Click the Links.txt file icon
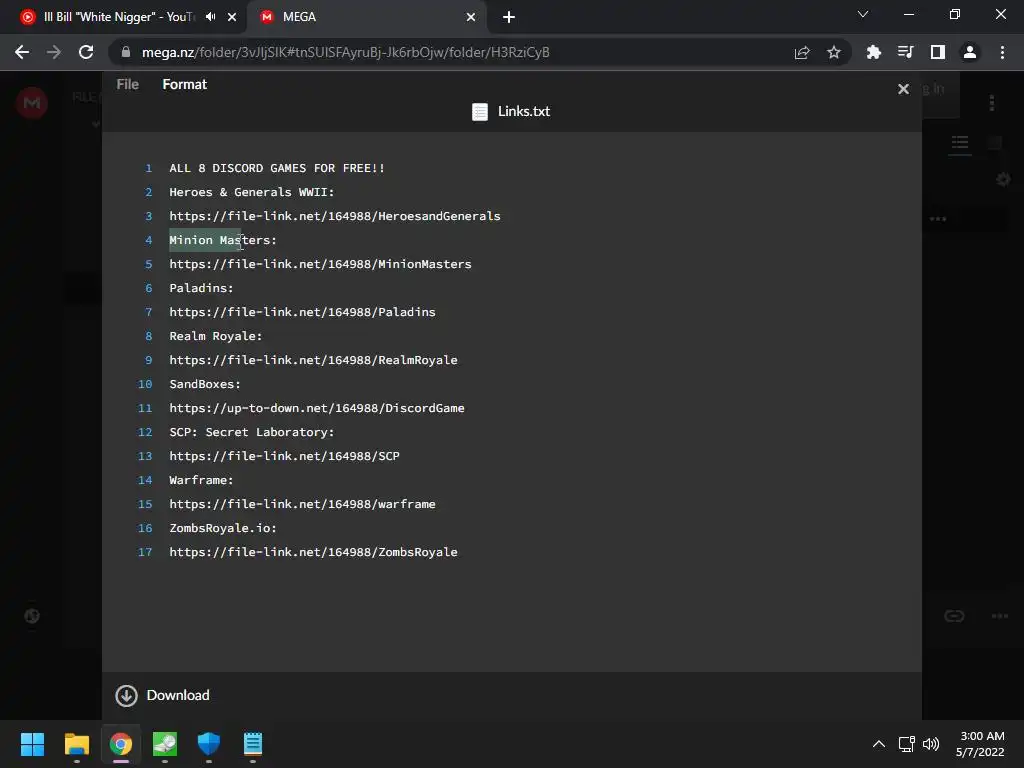Image resolution: width=1024 pixels, height=768 pixels. [x=480, y=112]
